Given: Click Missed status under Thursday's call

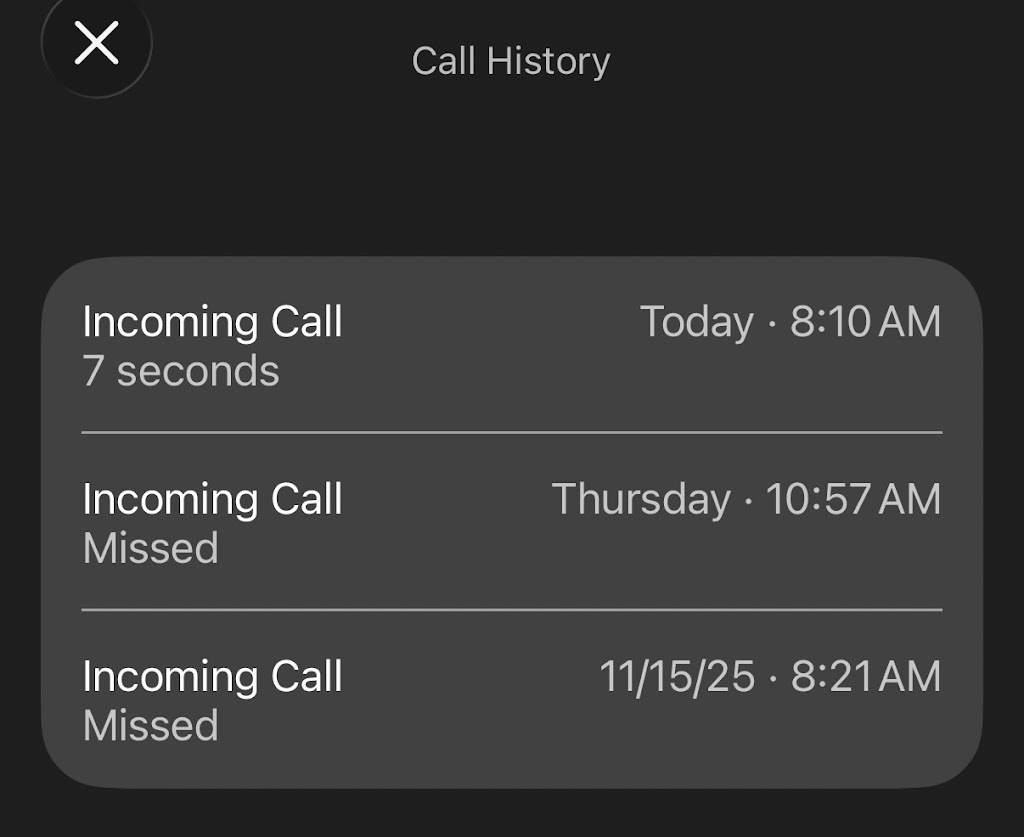Looking at the screenshot, I should click(150, 548).
